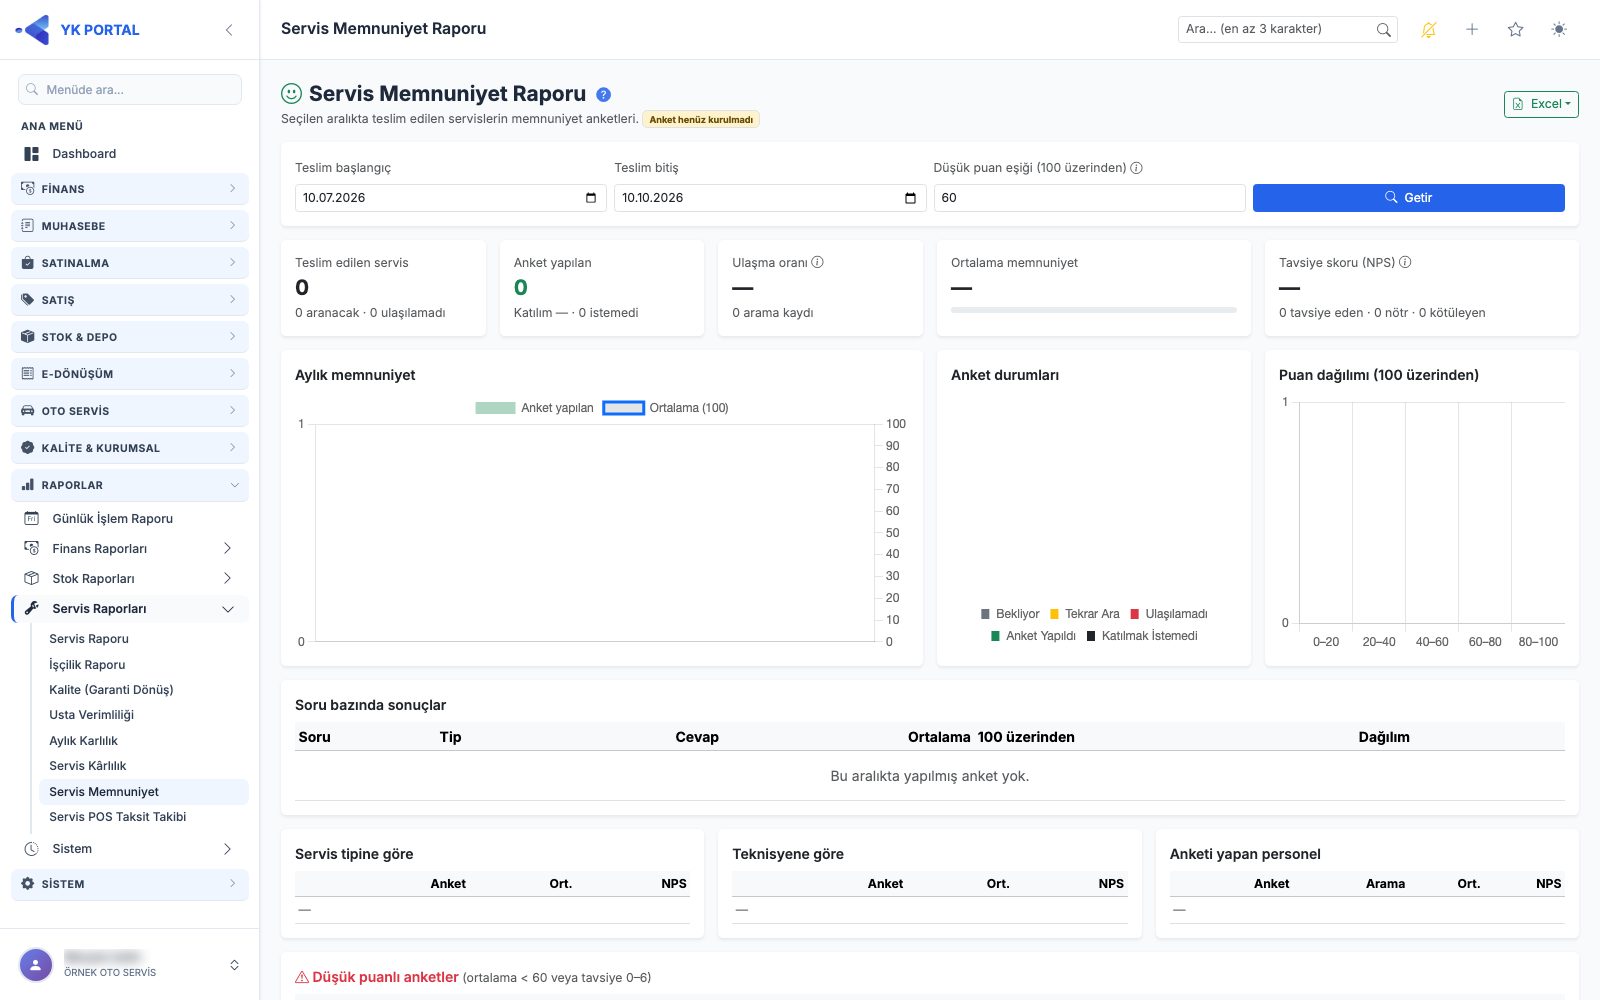Collapse the sidebar with the arrow icon
This screenshot has width=1600, height=1000.
pos(229,30)
